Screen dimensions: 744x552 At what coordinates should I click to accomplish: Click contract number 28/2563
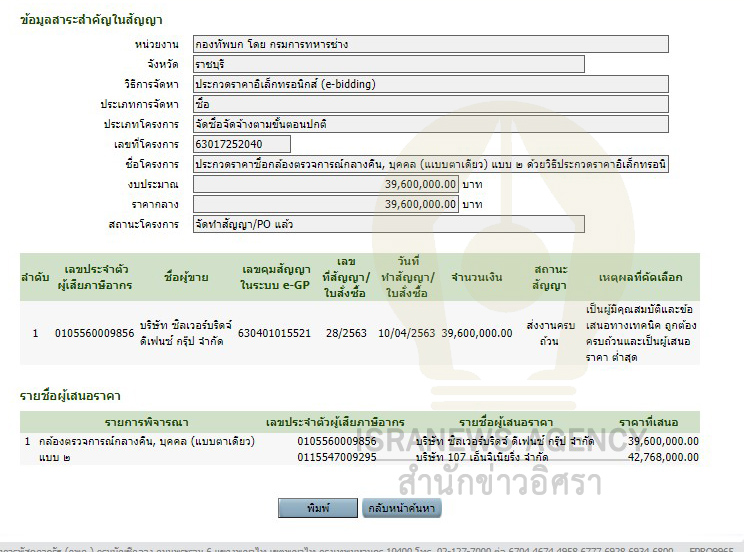[x=346, y=333]
